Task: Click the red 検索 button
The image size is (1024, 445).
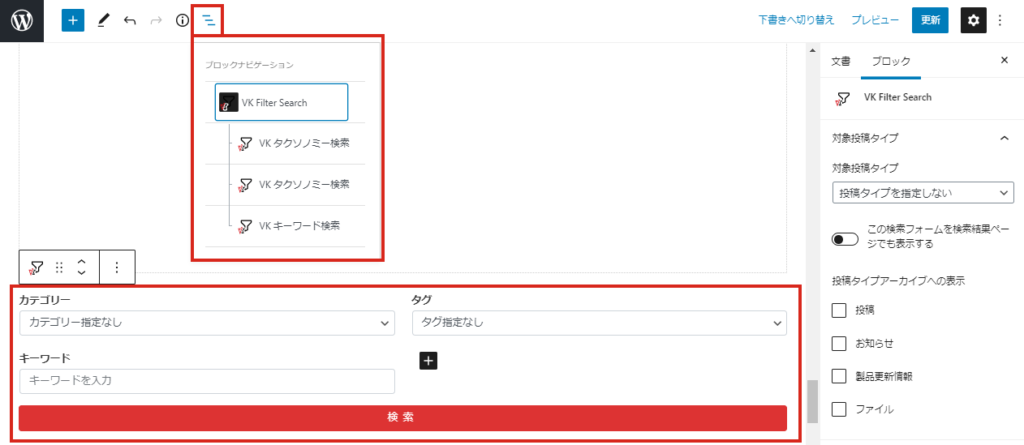Action: tap(403, 418)
